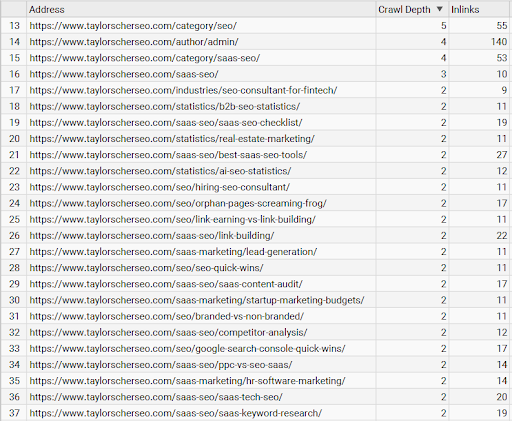Select the ai-seo-statistics URL
The image size is (512, 421).
160,171
